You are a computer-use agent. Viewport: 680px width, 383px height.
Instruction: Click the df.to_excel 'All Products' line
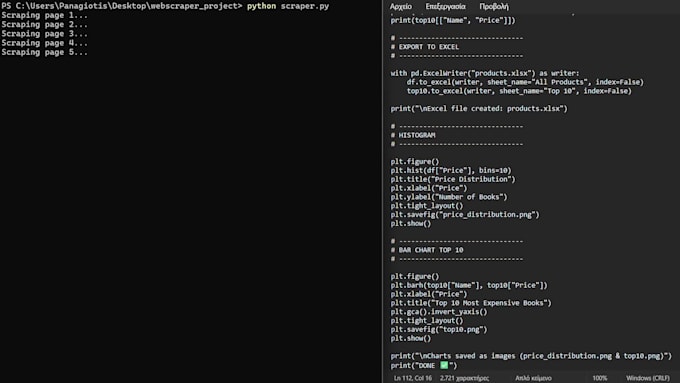click(525, 82)
